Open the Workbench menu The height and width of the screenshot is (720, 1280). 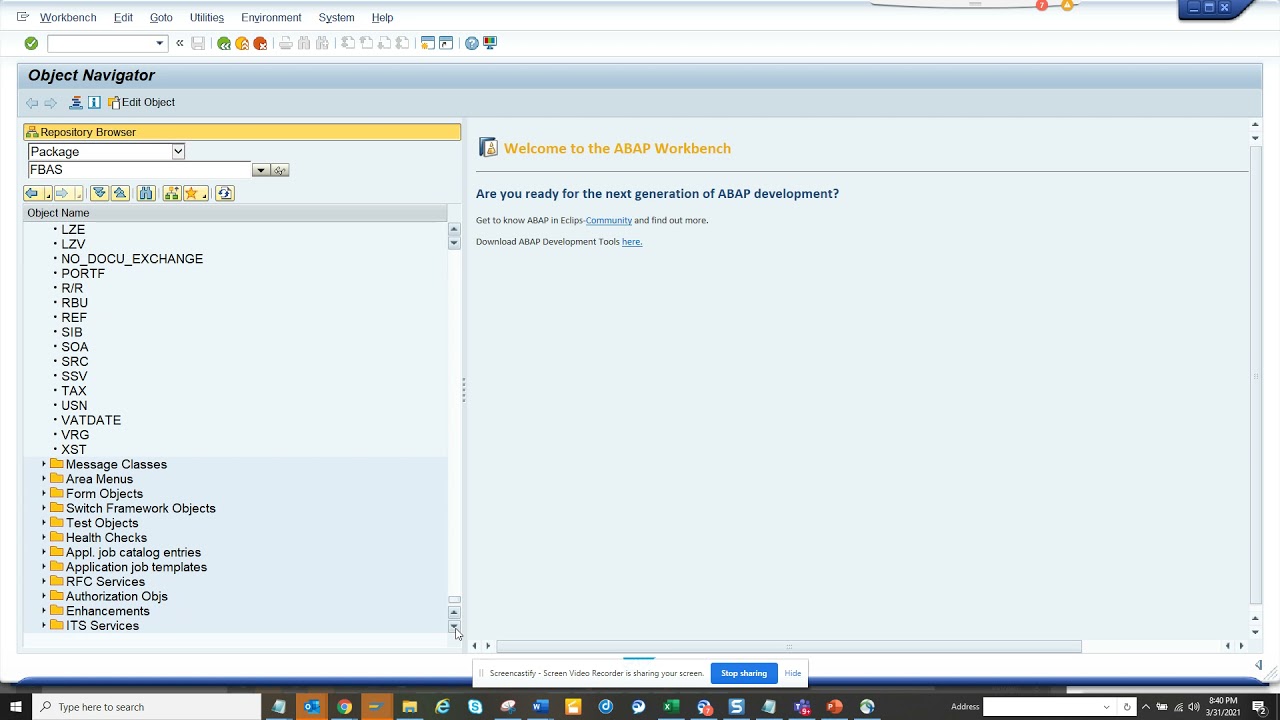[68, 18]
